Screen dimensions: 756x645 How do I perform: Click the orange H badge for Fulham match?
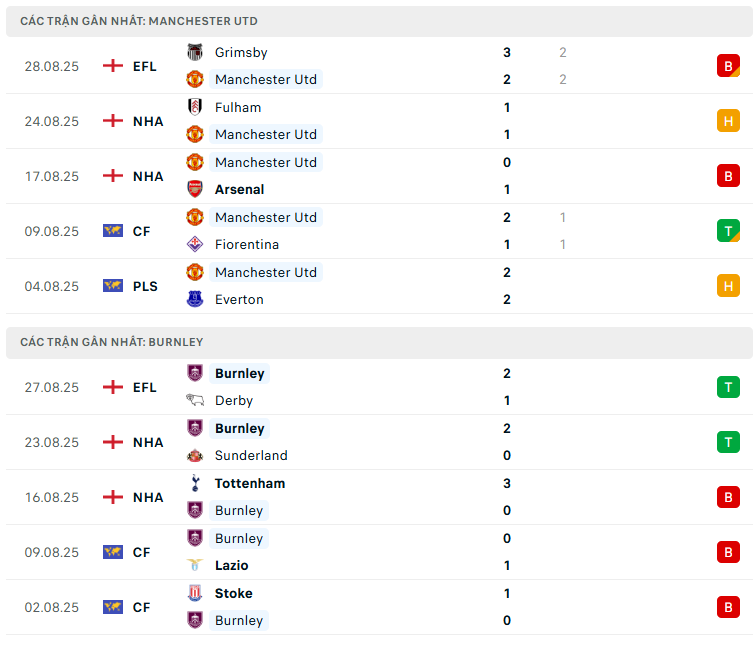(728, 121)
